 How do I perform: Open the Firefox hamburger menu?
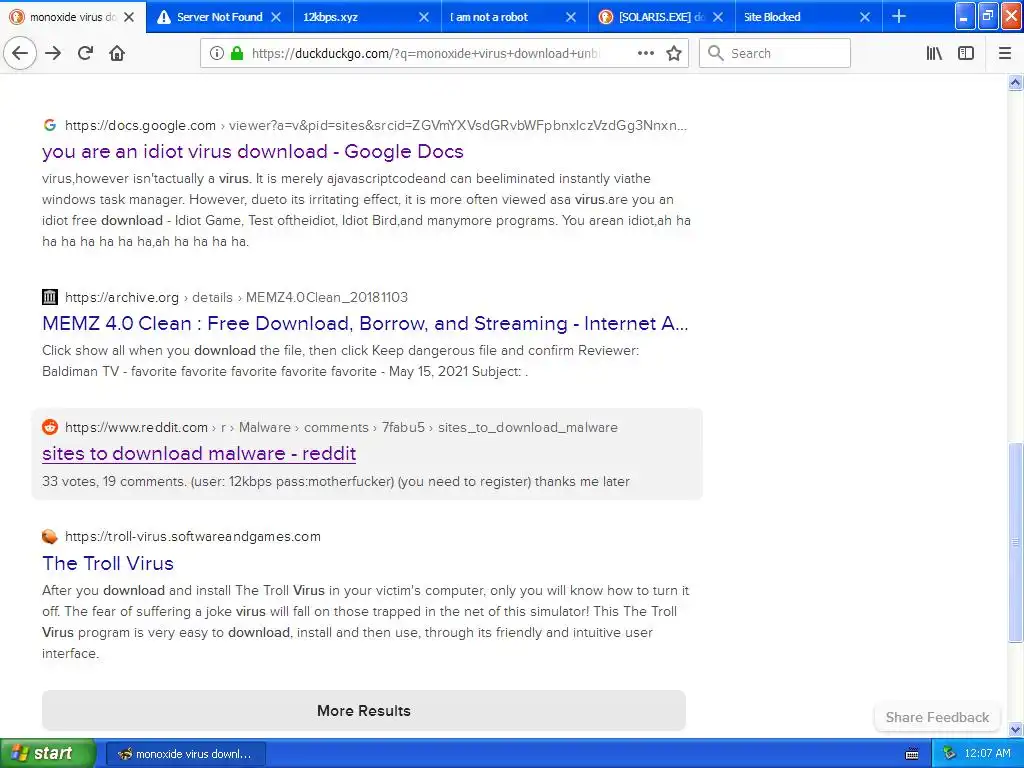click(1004, 53)
